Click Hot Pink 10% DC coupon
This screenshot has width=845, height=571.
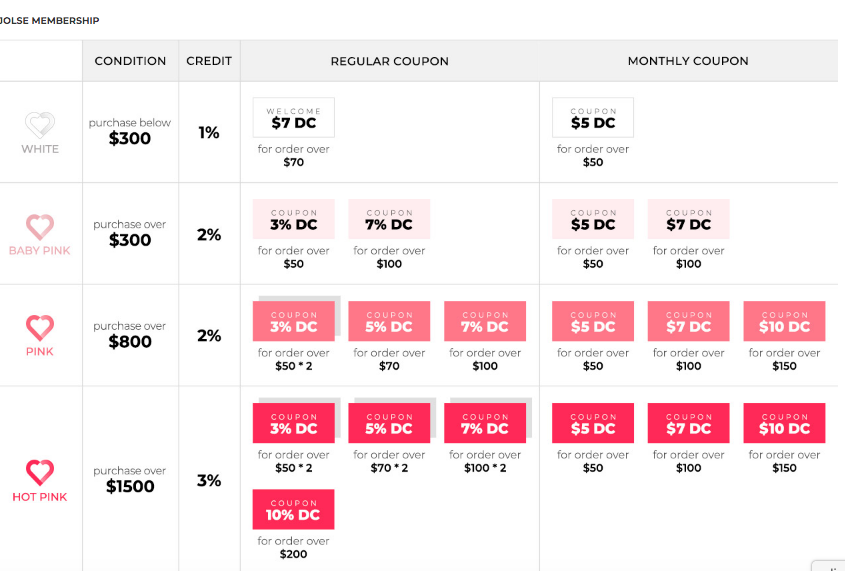coord(294,509)
